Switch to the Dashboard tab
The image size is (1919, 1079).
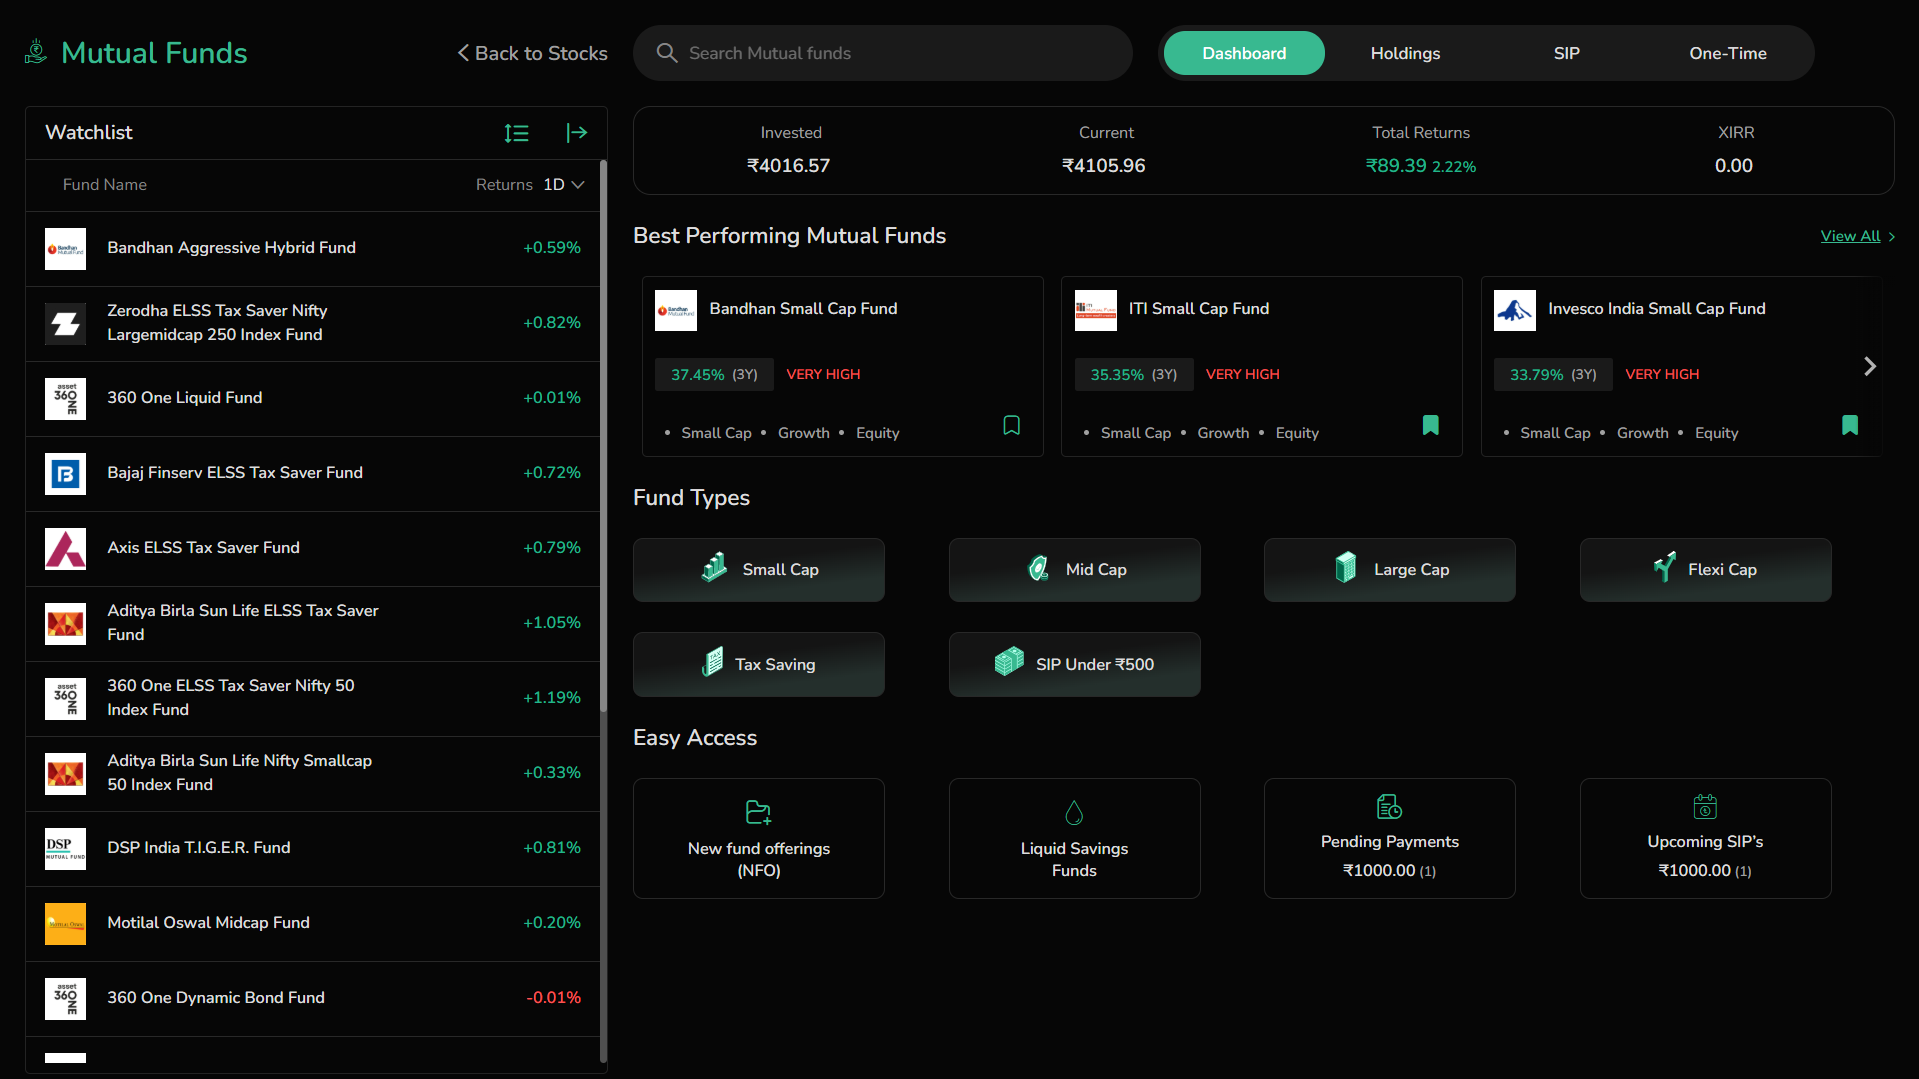coord(1244,53)
